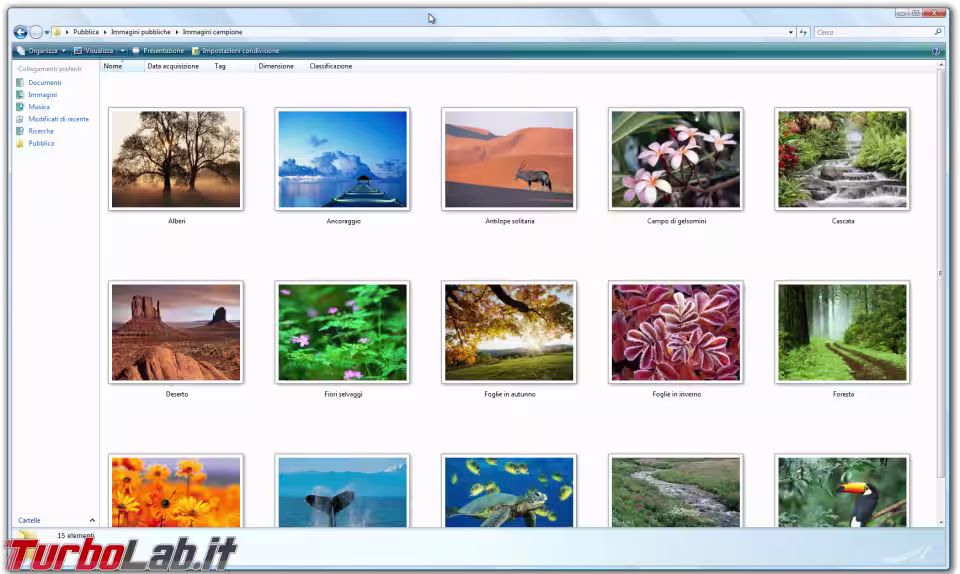Click the search magnifier icon

tap(938, 32)
